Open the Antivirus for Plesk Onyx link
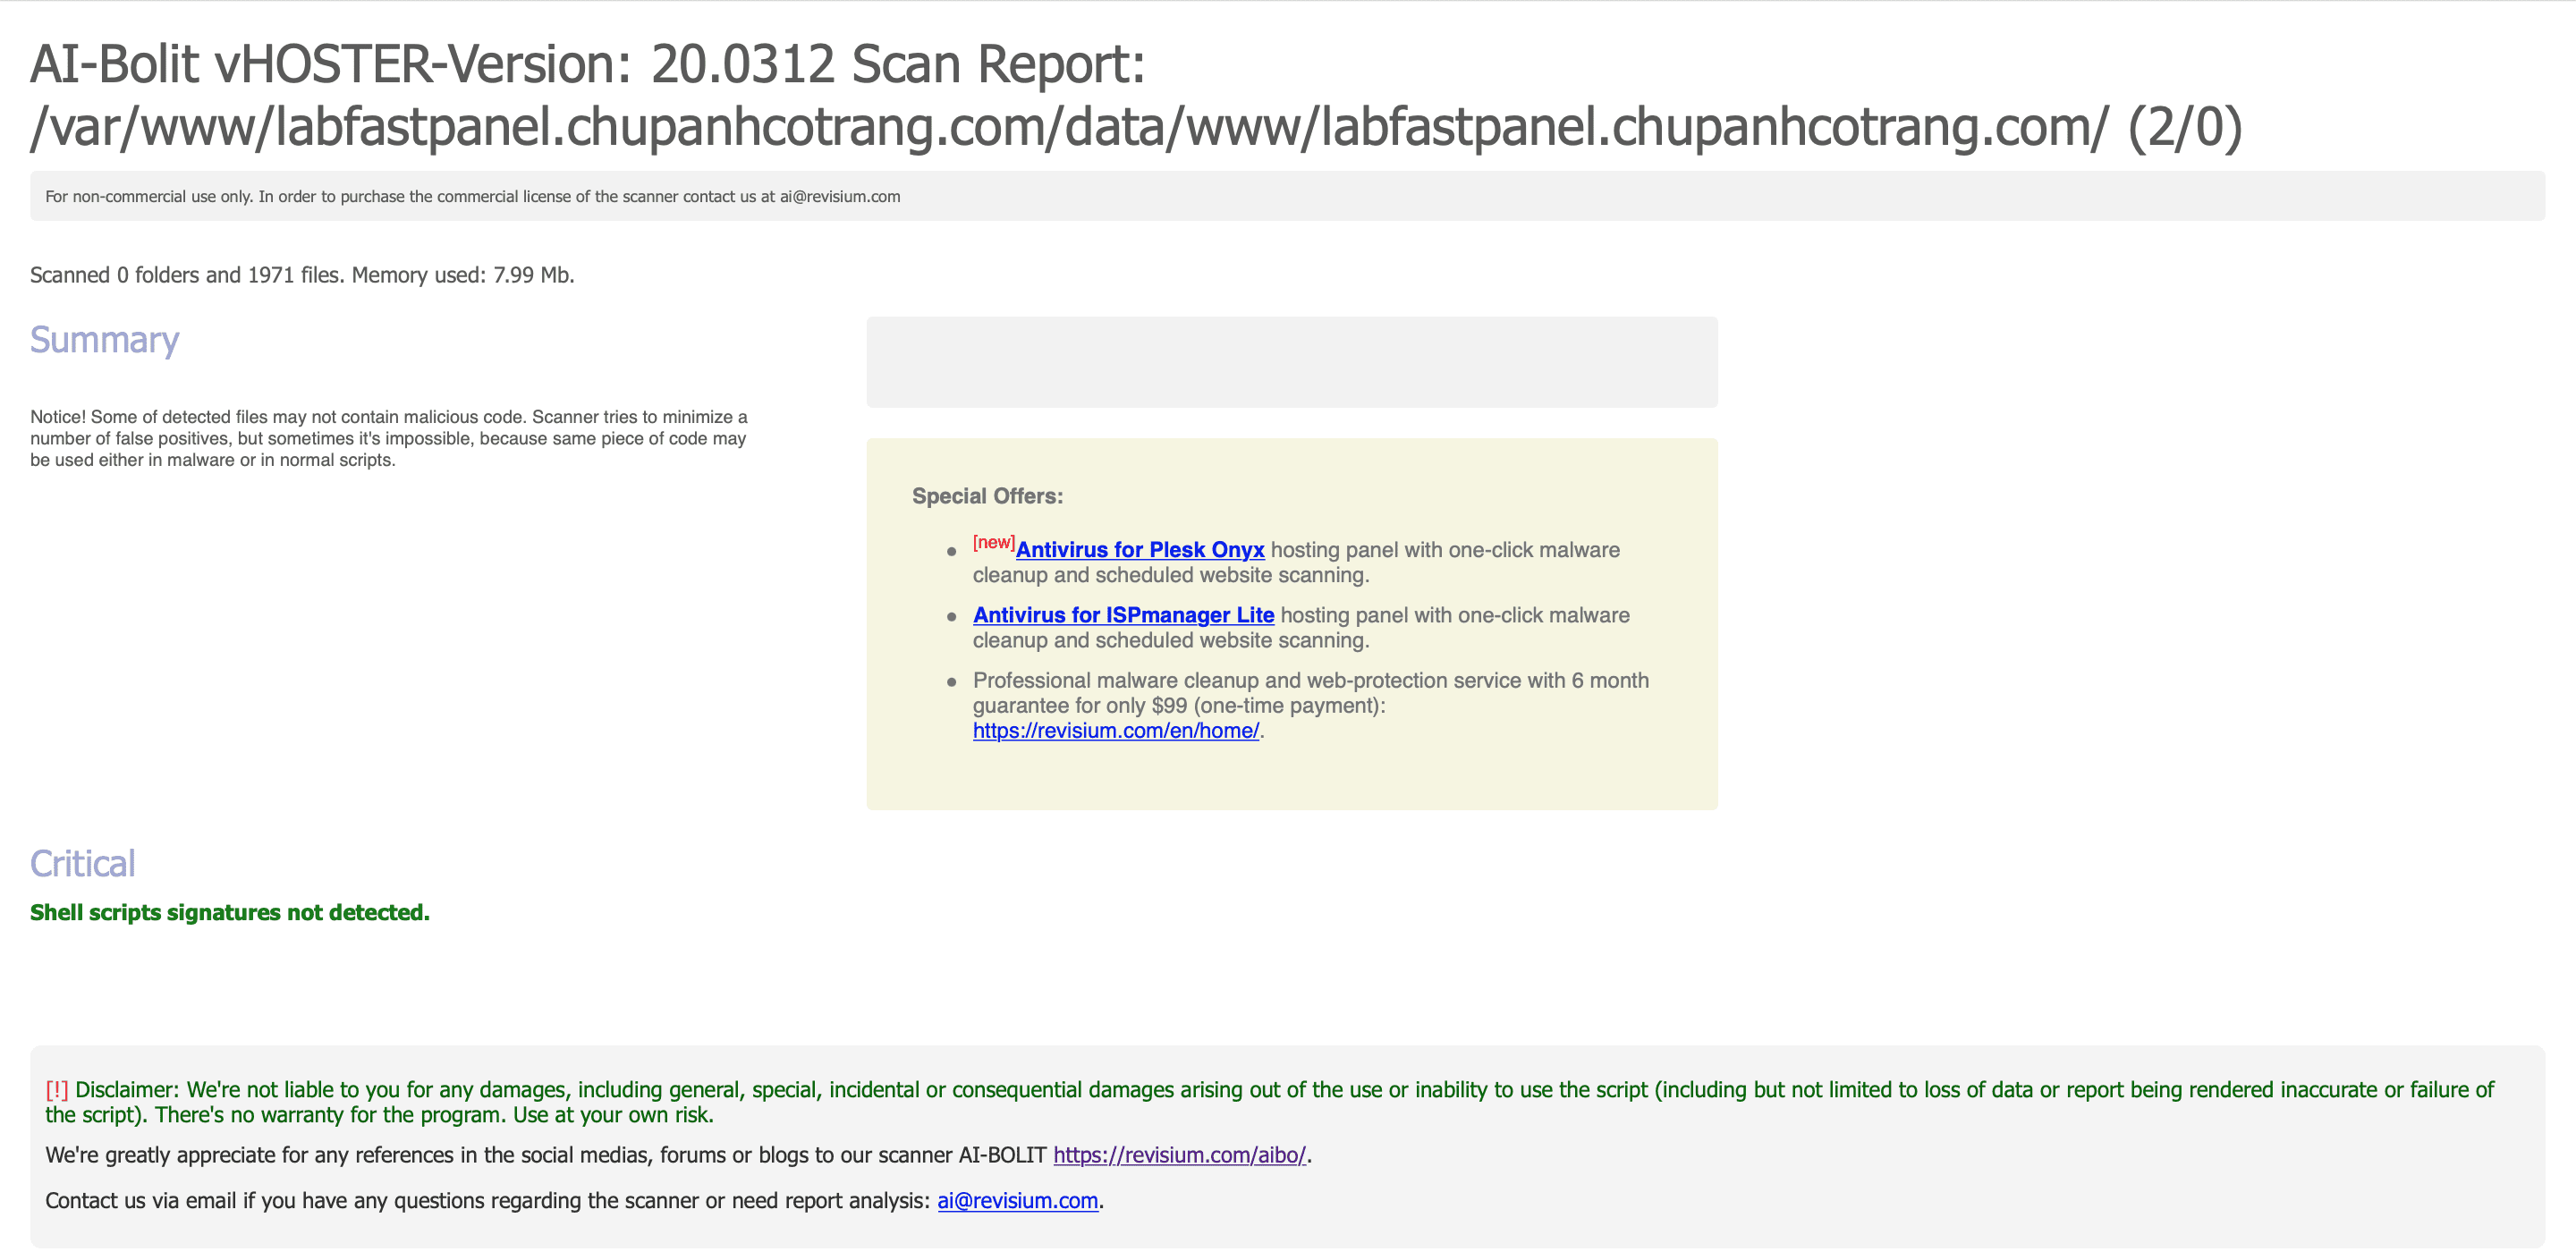Viewport: 2576px width, 1252px height. [x=1140, y=549]
